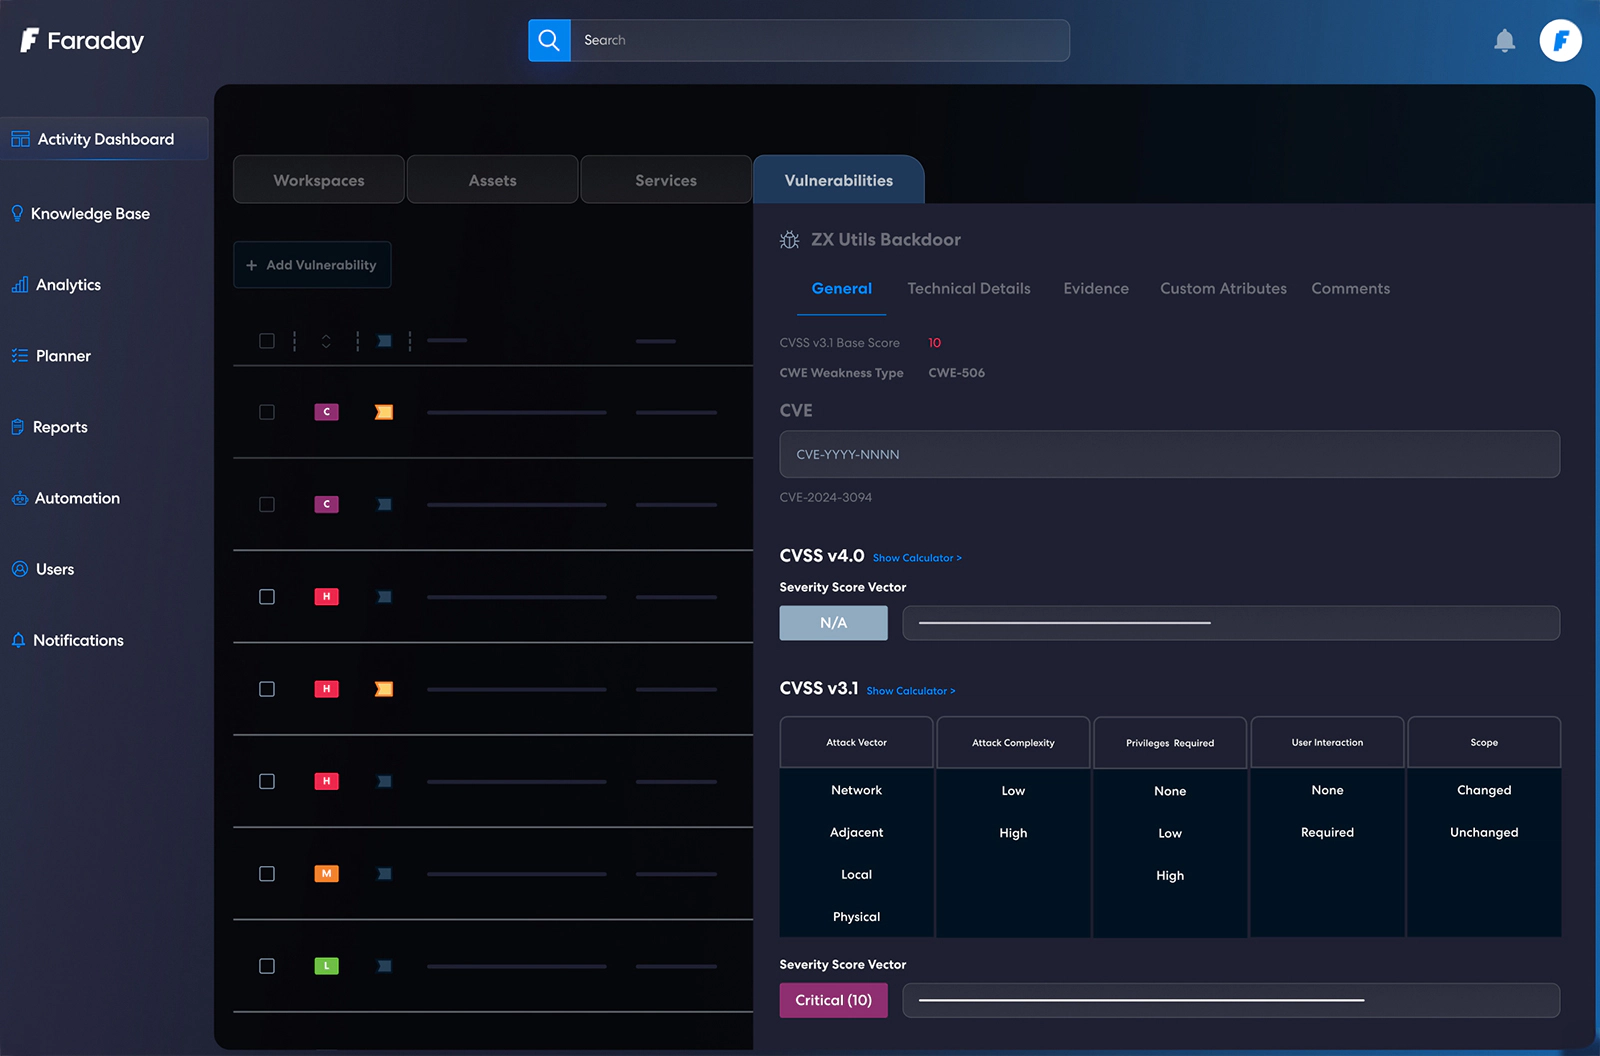The height and width of the screenshot is (1056, 1600).
Task: Check the box for low severity row
Action: pyautogui.click(x=267, y=966)
